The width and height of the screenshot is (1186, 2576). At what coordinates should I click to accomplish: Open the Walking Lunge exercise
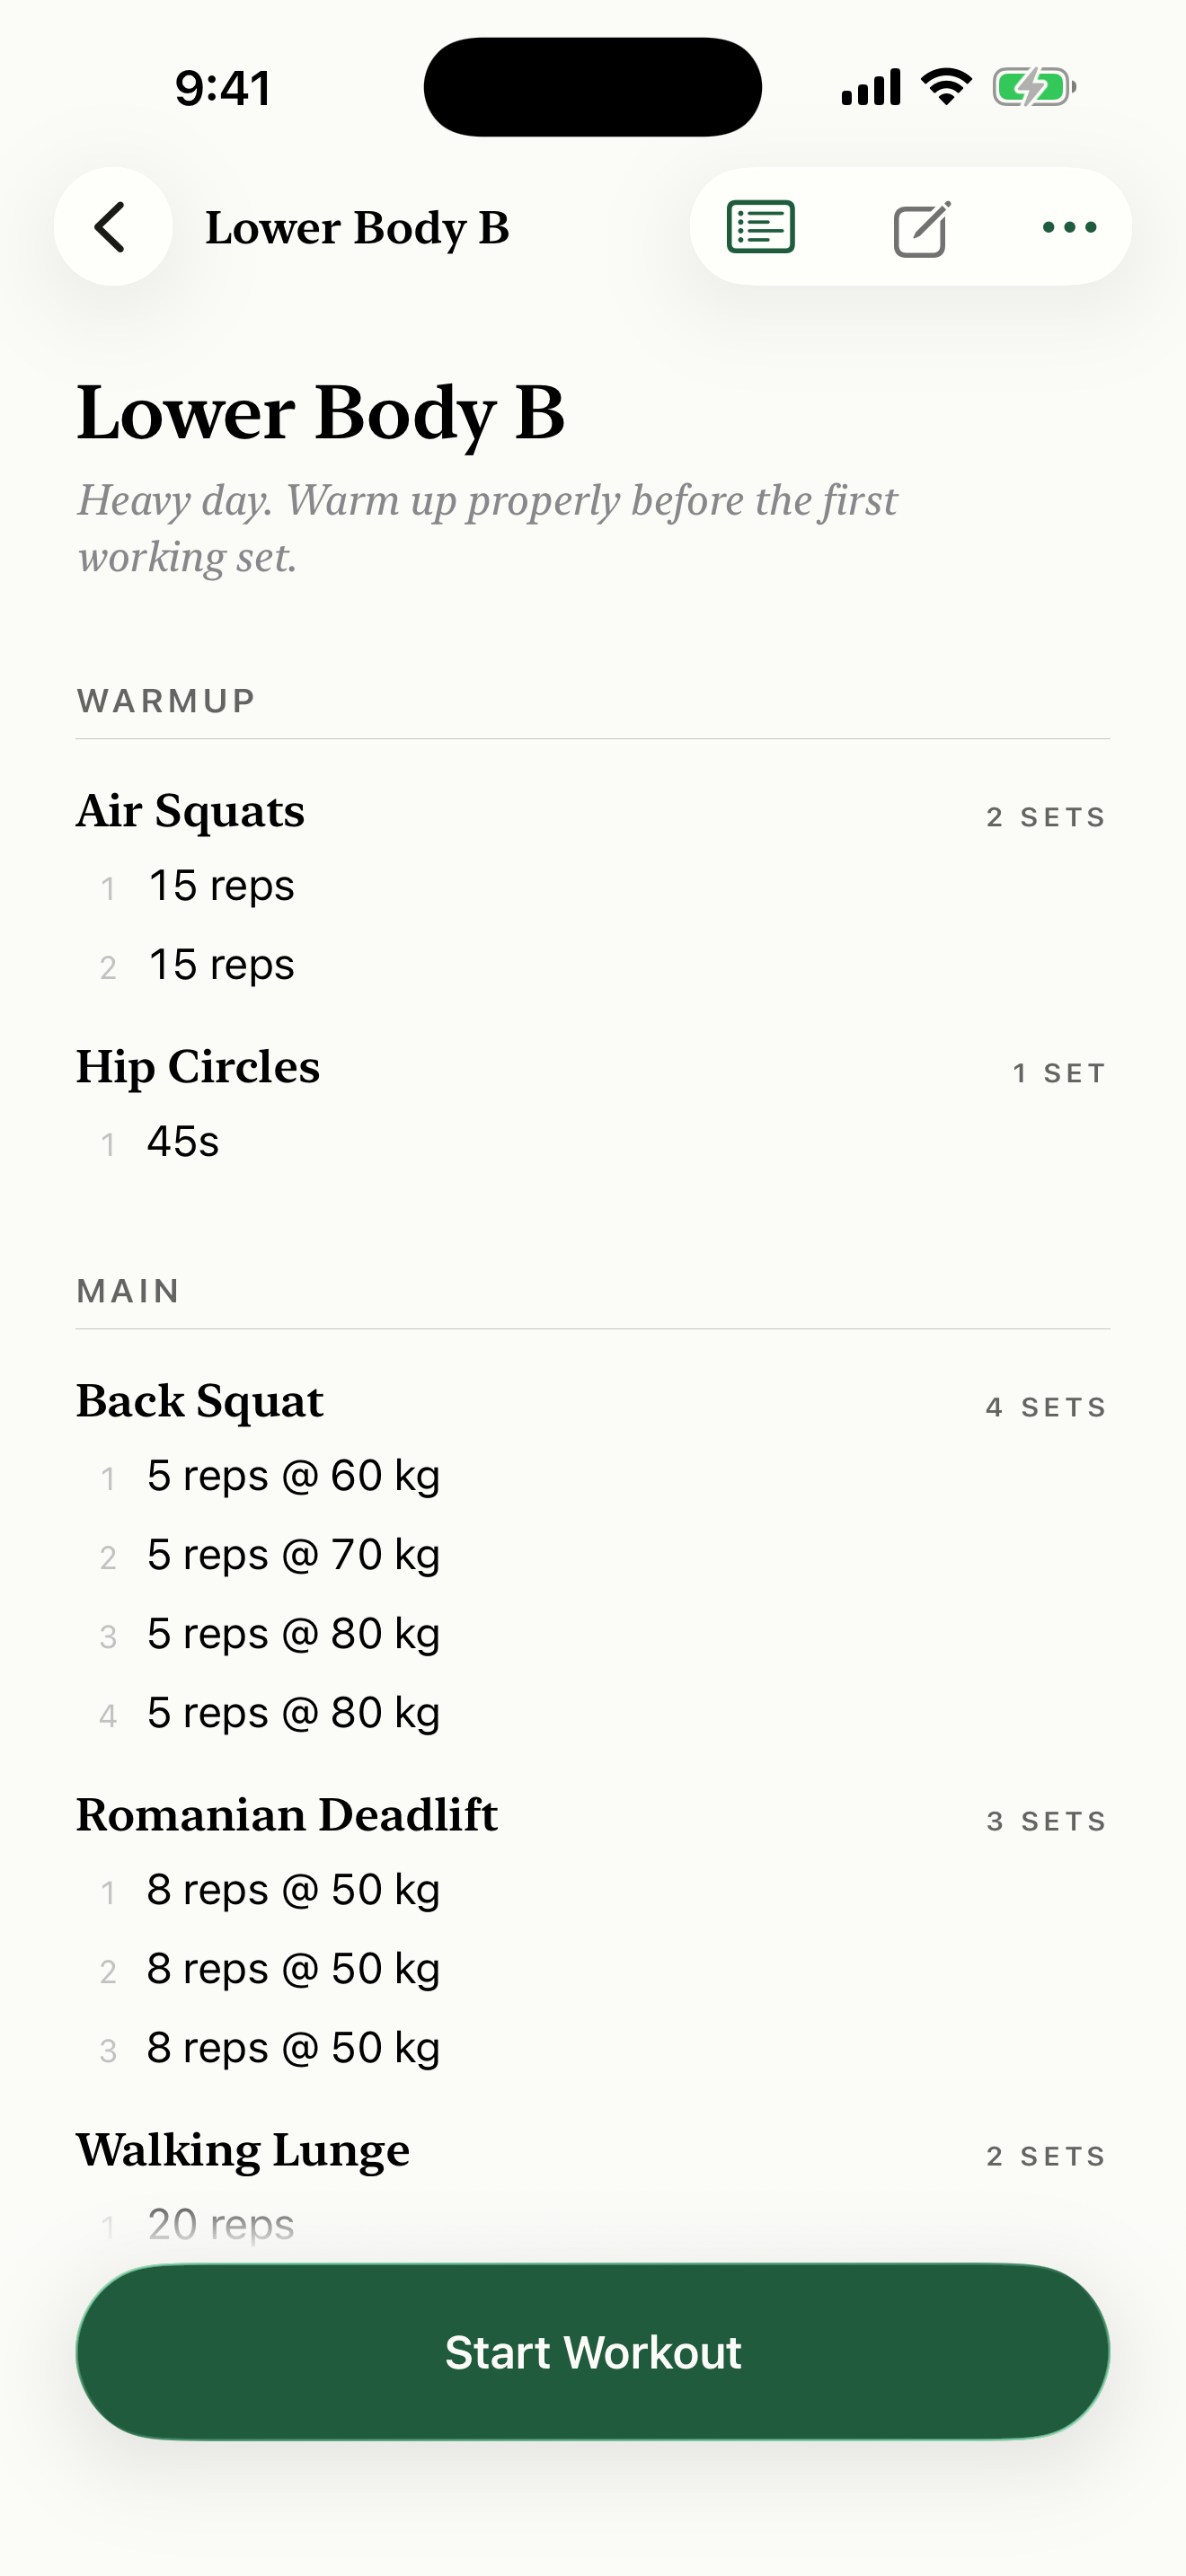243,2150
